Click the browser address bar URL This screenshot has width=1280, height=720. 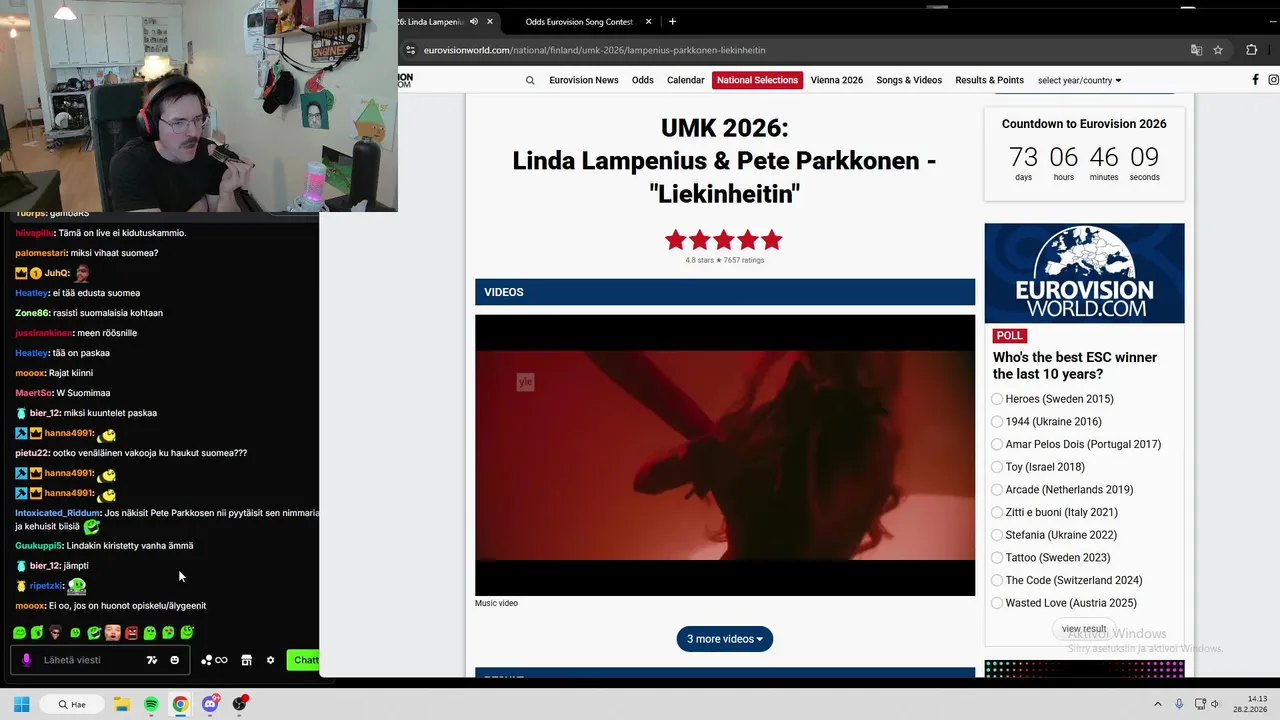pyautogui.click(x=594, y=50)
